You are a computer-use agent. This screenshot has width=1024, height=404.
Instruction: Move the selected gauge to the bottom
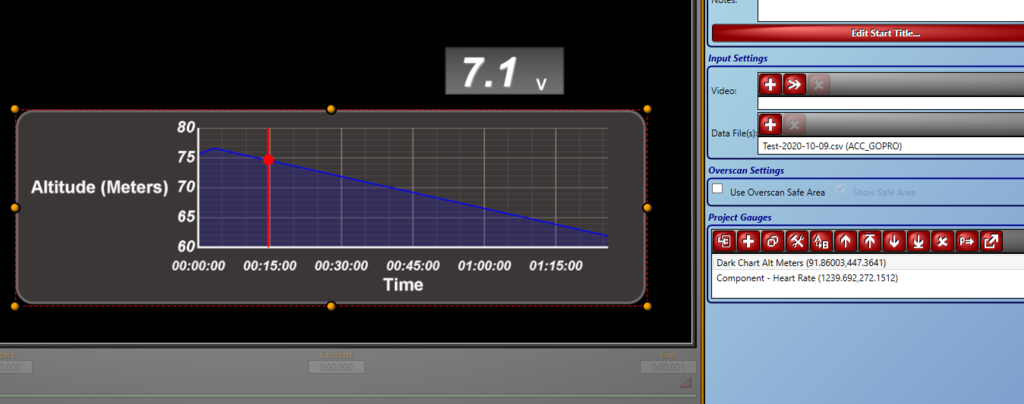(917, 241)
